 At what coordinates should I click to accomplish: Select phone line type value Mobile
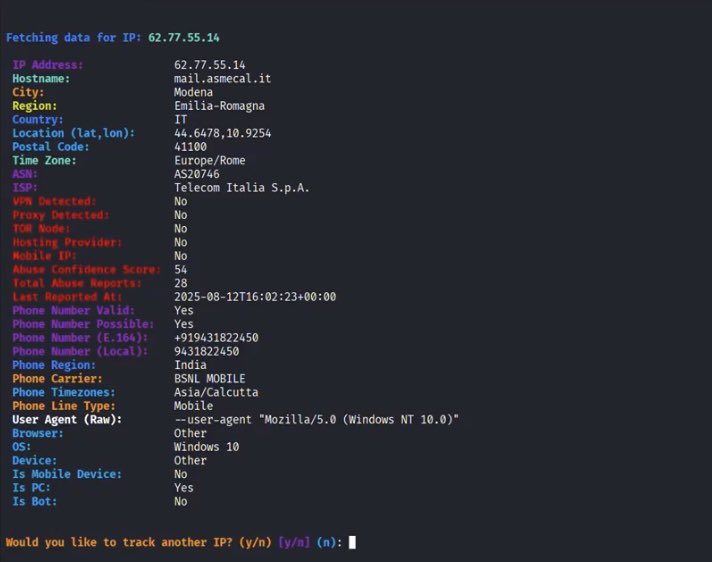tap(193, 405)
